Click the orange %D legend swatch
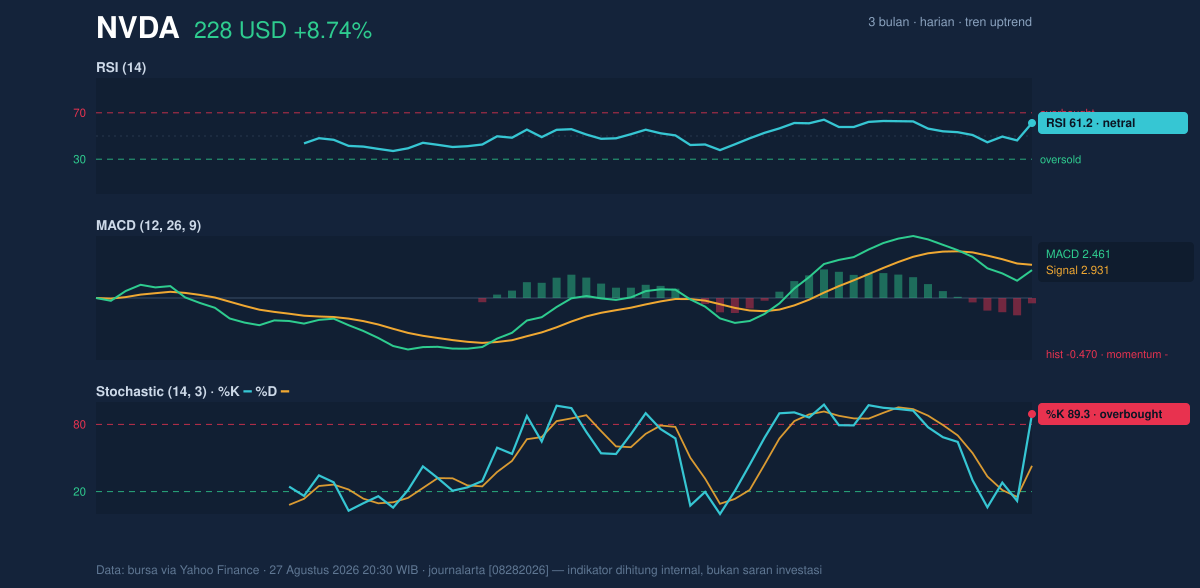The image size is (1200, 588). pyautogui.click(x=285, y=392)
